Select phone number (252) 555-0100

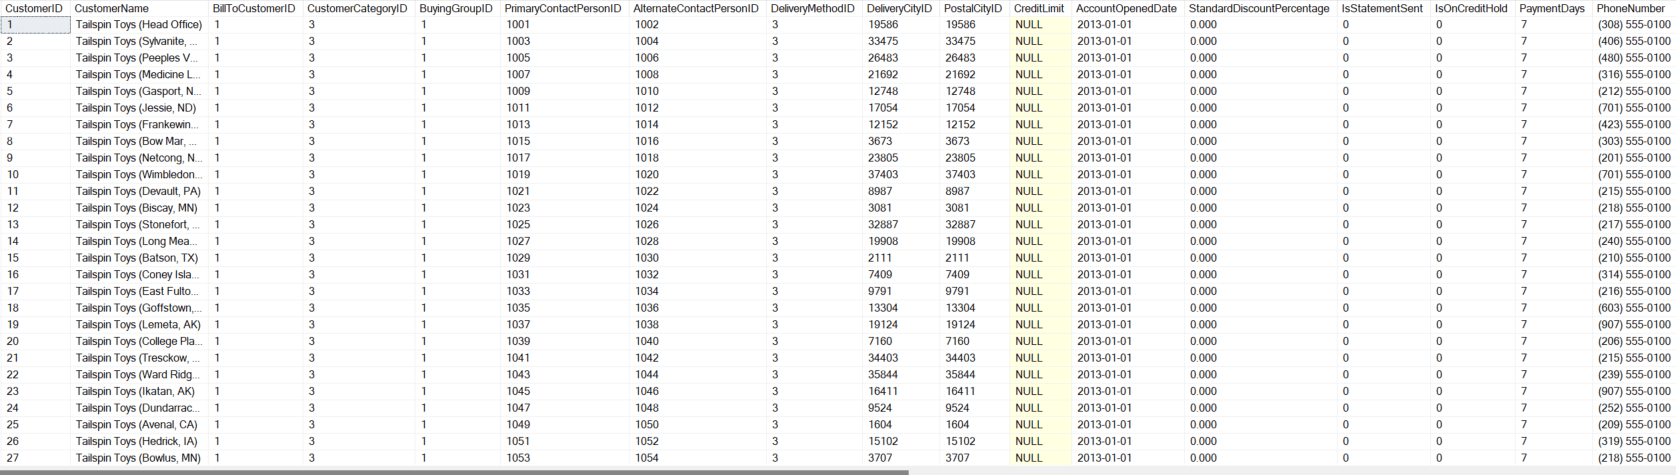(1634, 408)
